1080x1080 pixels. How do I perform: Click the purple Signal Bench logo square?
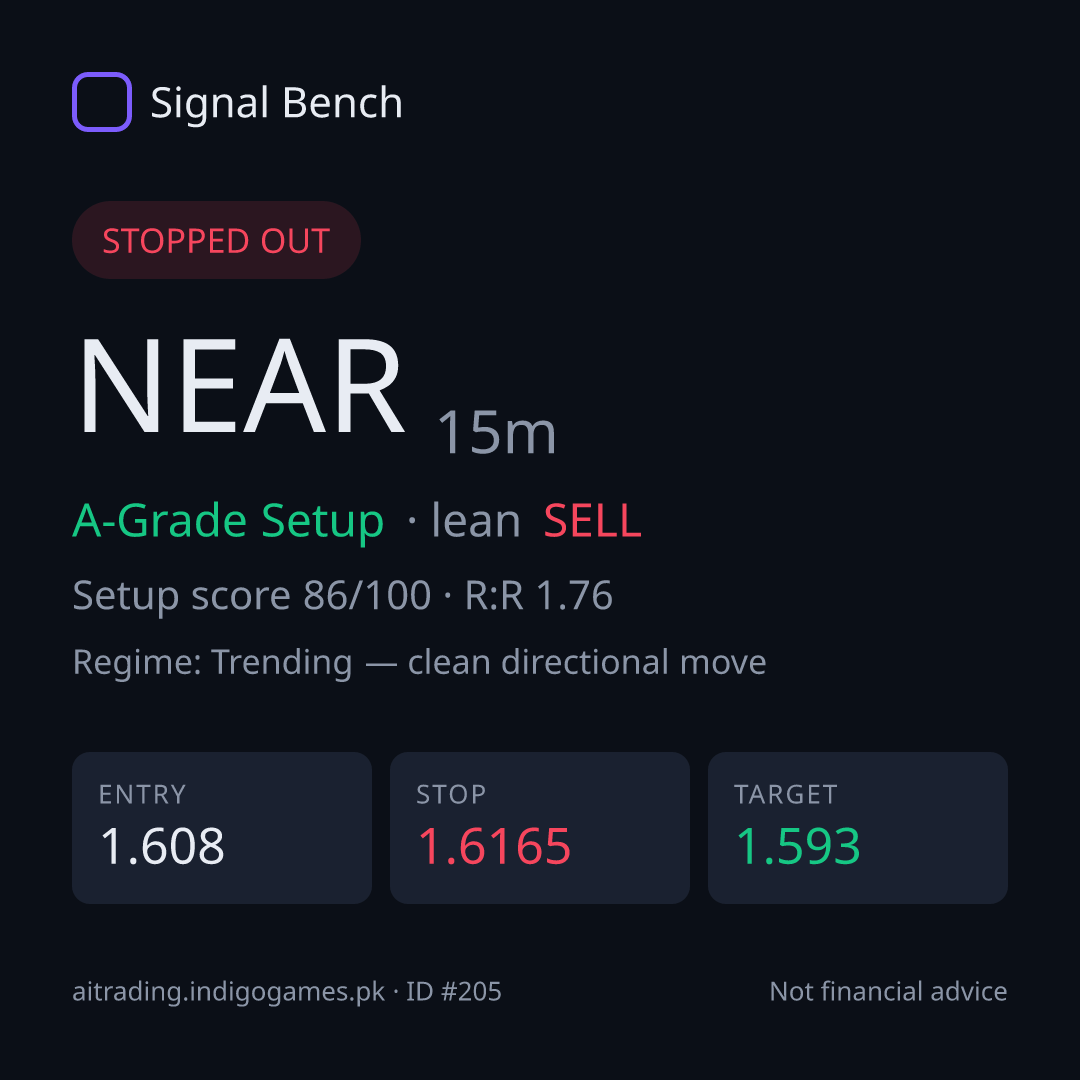(102, 102)
